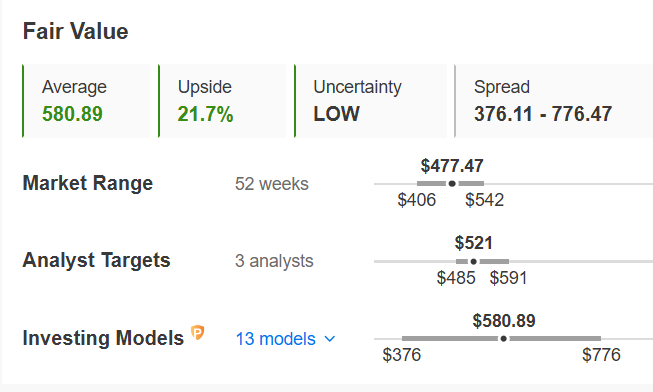
Task: Click the orange Pro badge icon
Action: coord(198,332)
